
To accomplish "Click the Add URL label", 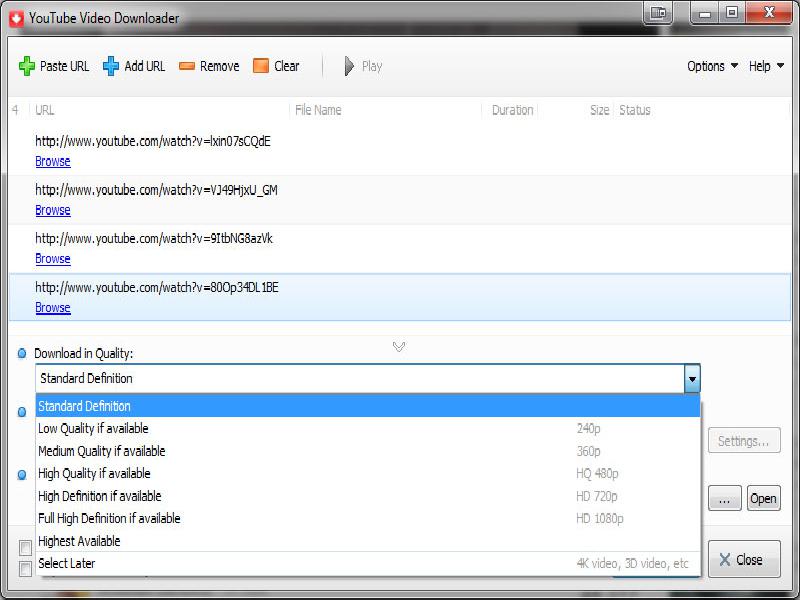I will click(x=145, y=66).
